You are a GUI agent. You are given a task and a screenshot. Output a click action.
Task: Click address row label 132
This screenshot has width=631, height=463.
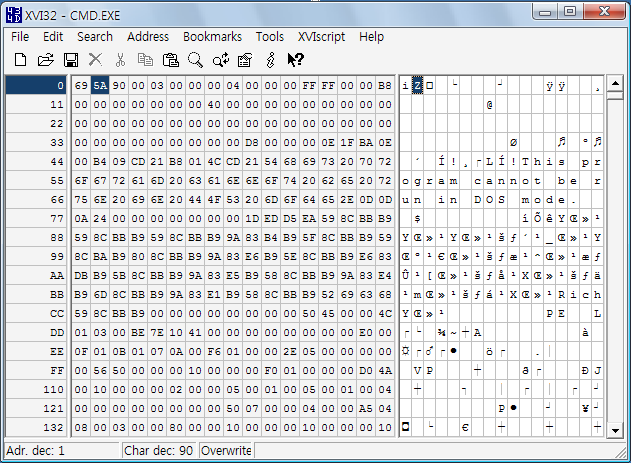pyautogui.click(x=36, y=427)
